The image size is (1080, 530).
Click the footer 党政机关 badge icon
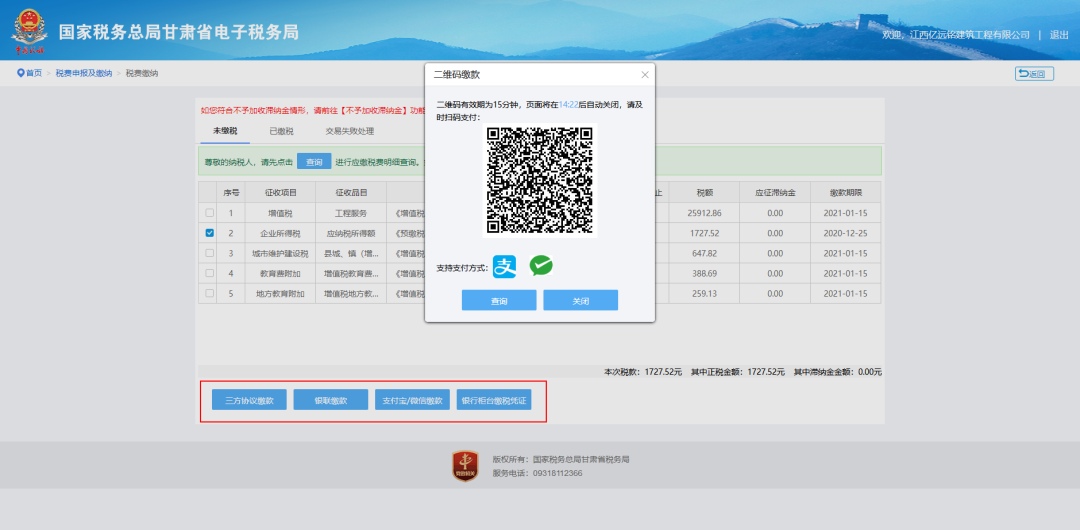[466, 466]
